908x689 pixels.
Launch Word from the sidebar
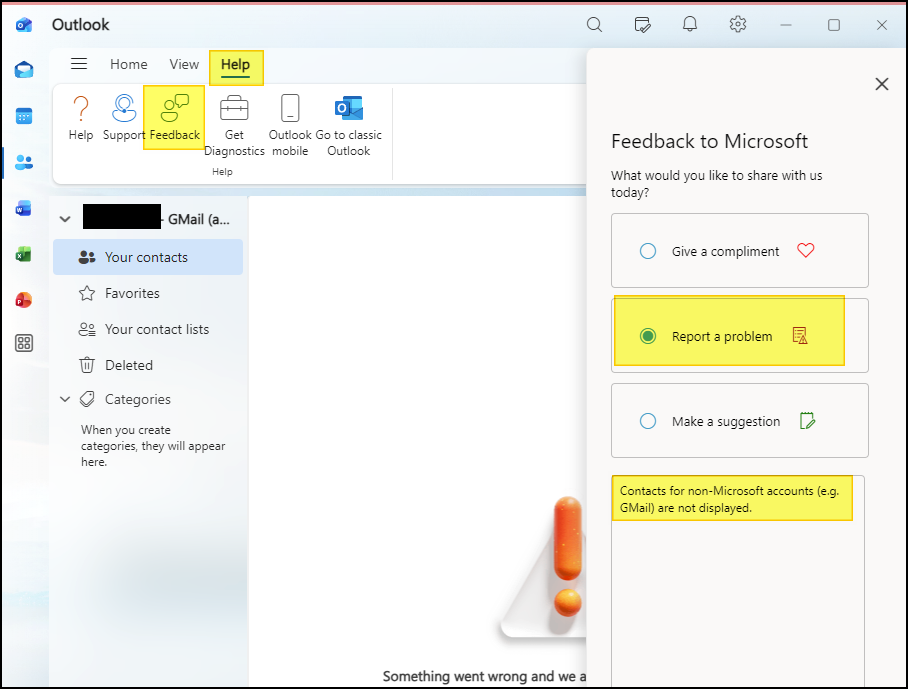[23, 208]
